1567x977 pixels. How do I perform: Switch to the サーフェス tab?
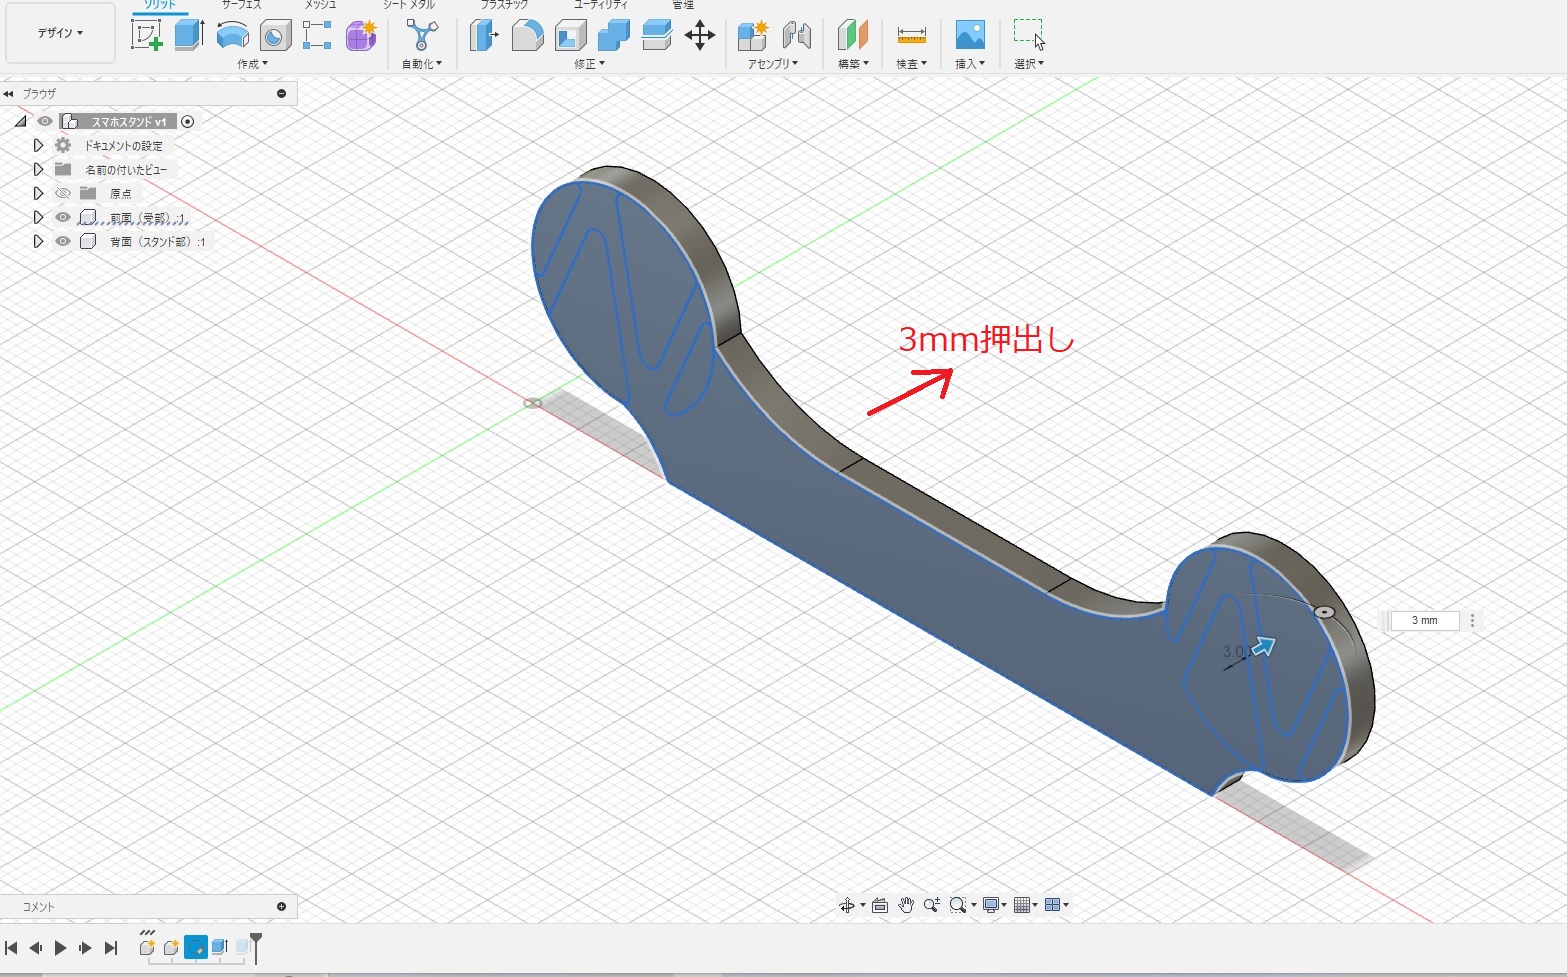click(x=241, y=5)
